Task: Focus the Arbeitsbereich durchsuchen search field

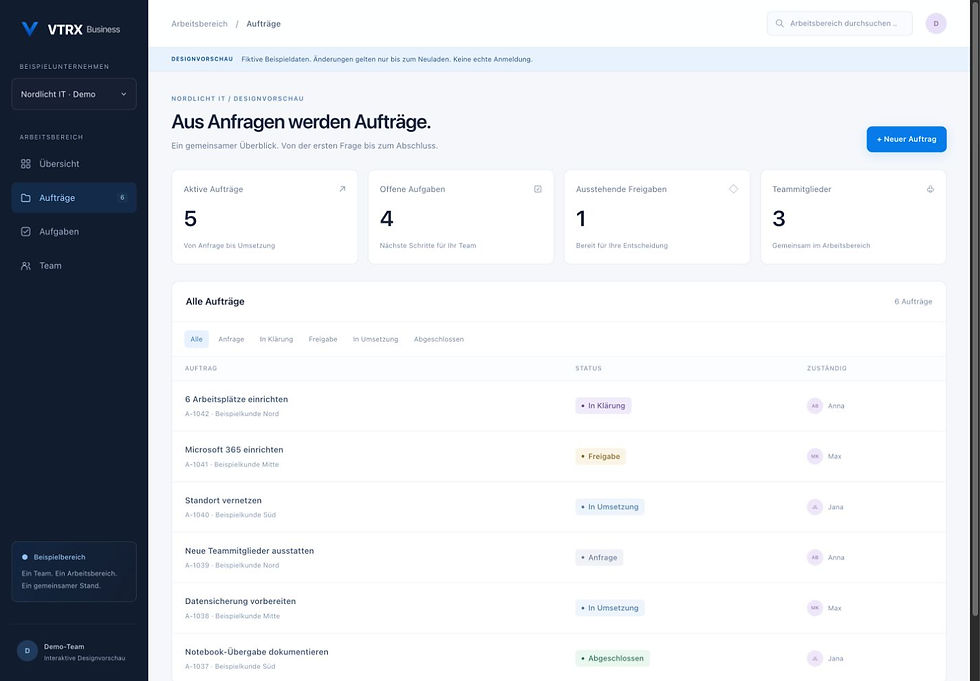Action: (x=839, y=24)
